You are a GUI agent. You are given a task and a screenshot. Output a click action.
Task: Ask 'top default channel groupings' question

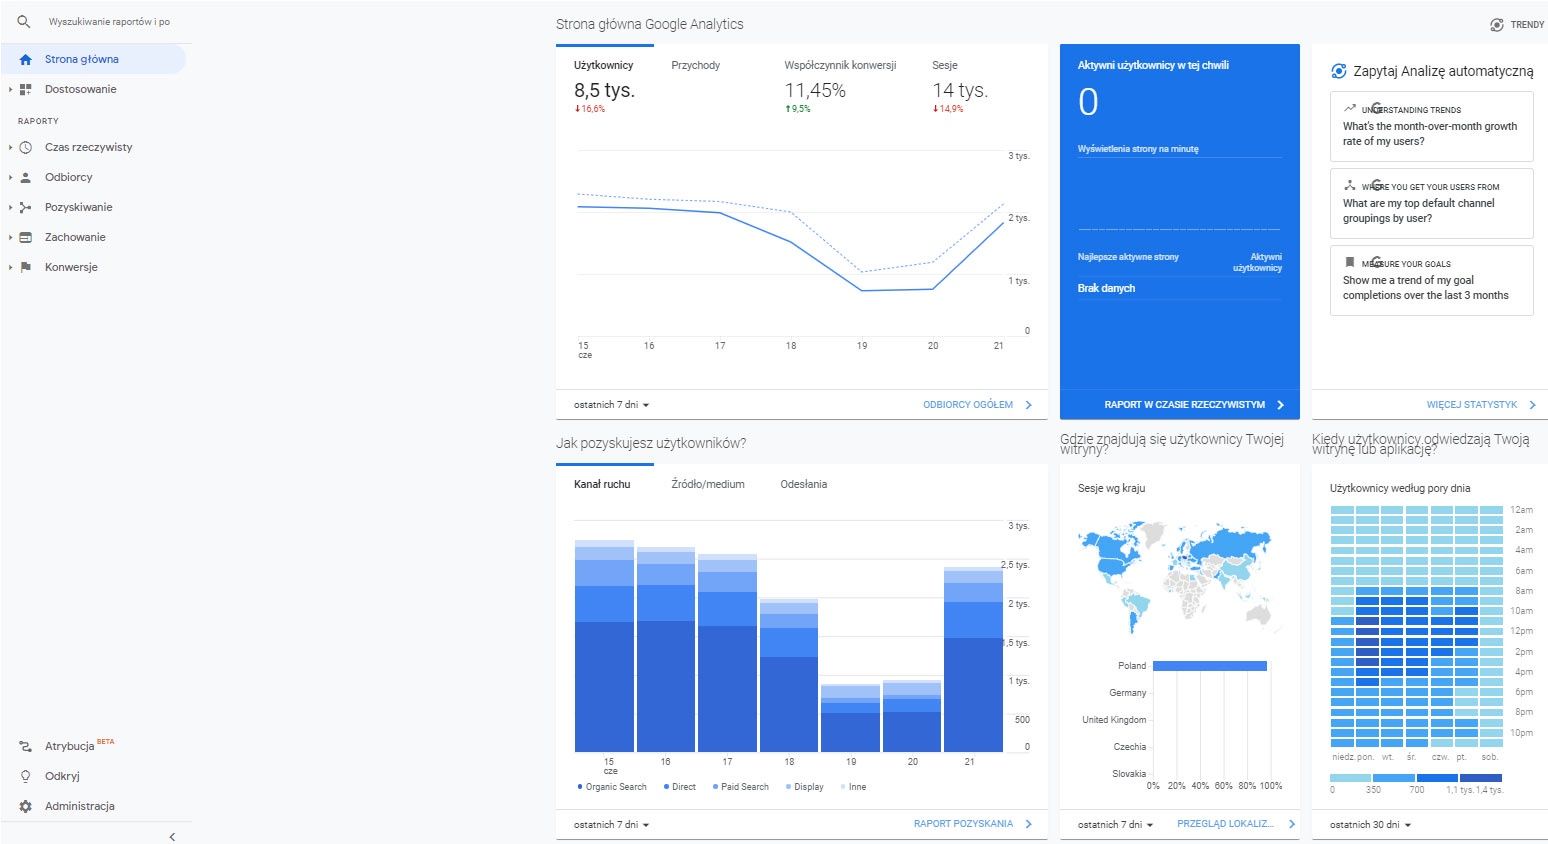[x=1431, y=203]
